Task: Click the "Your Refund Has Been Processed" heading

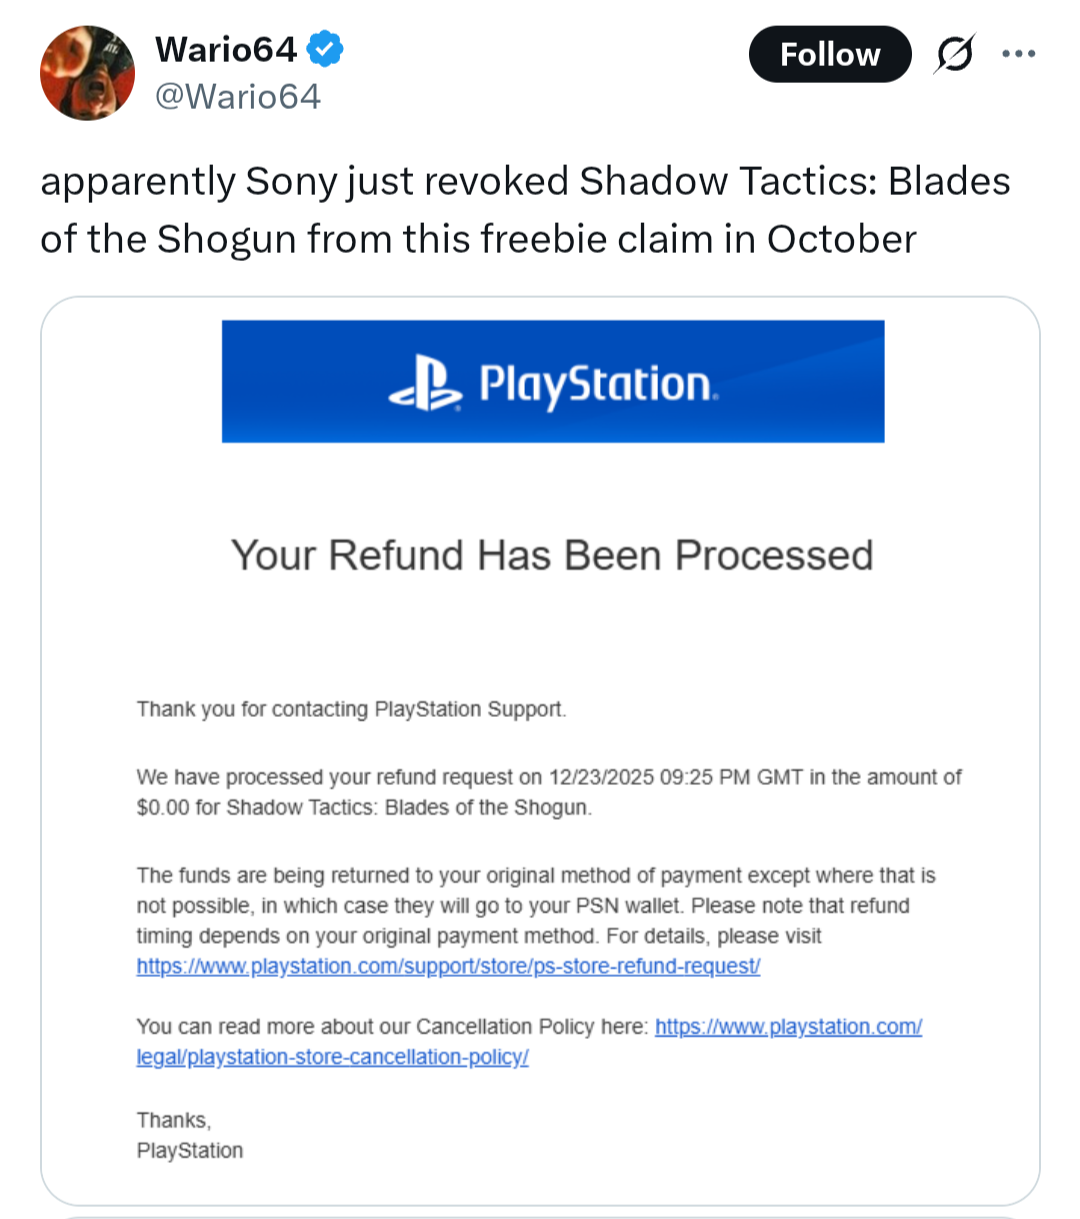Action: click(552, 556)
